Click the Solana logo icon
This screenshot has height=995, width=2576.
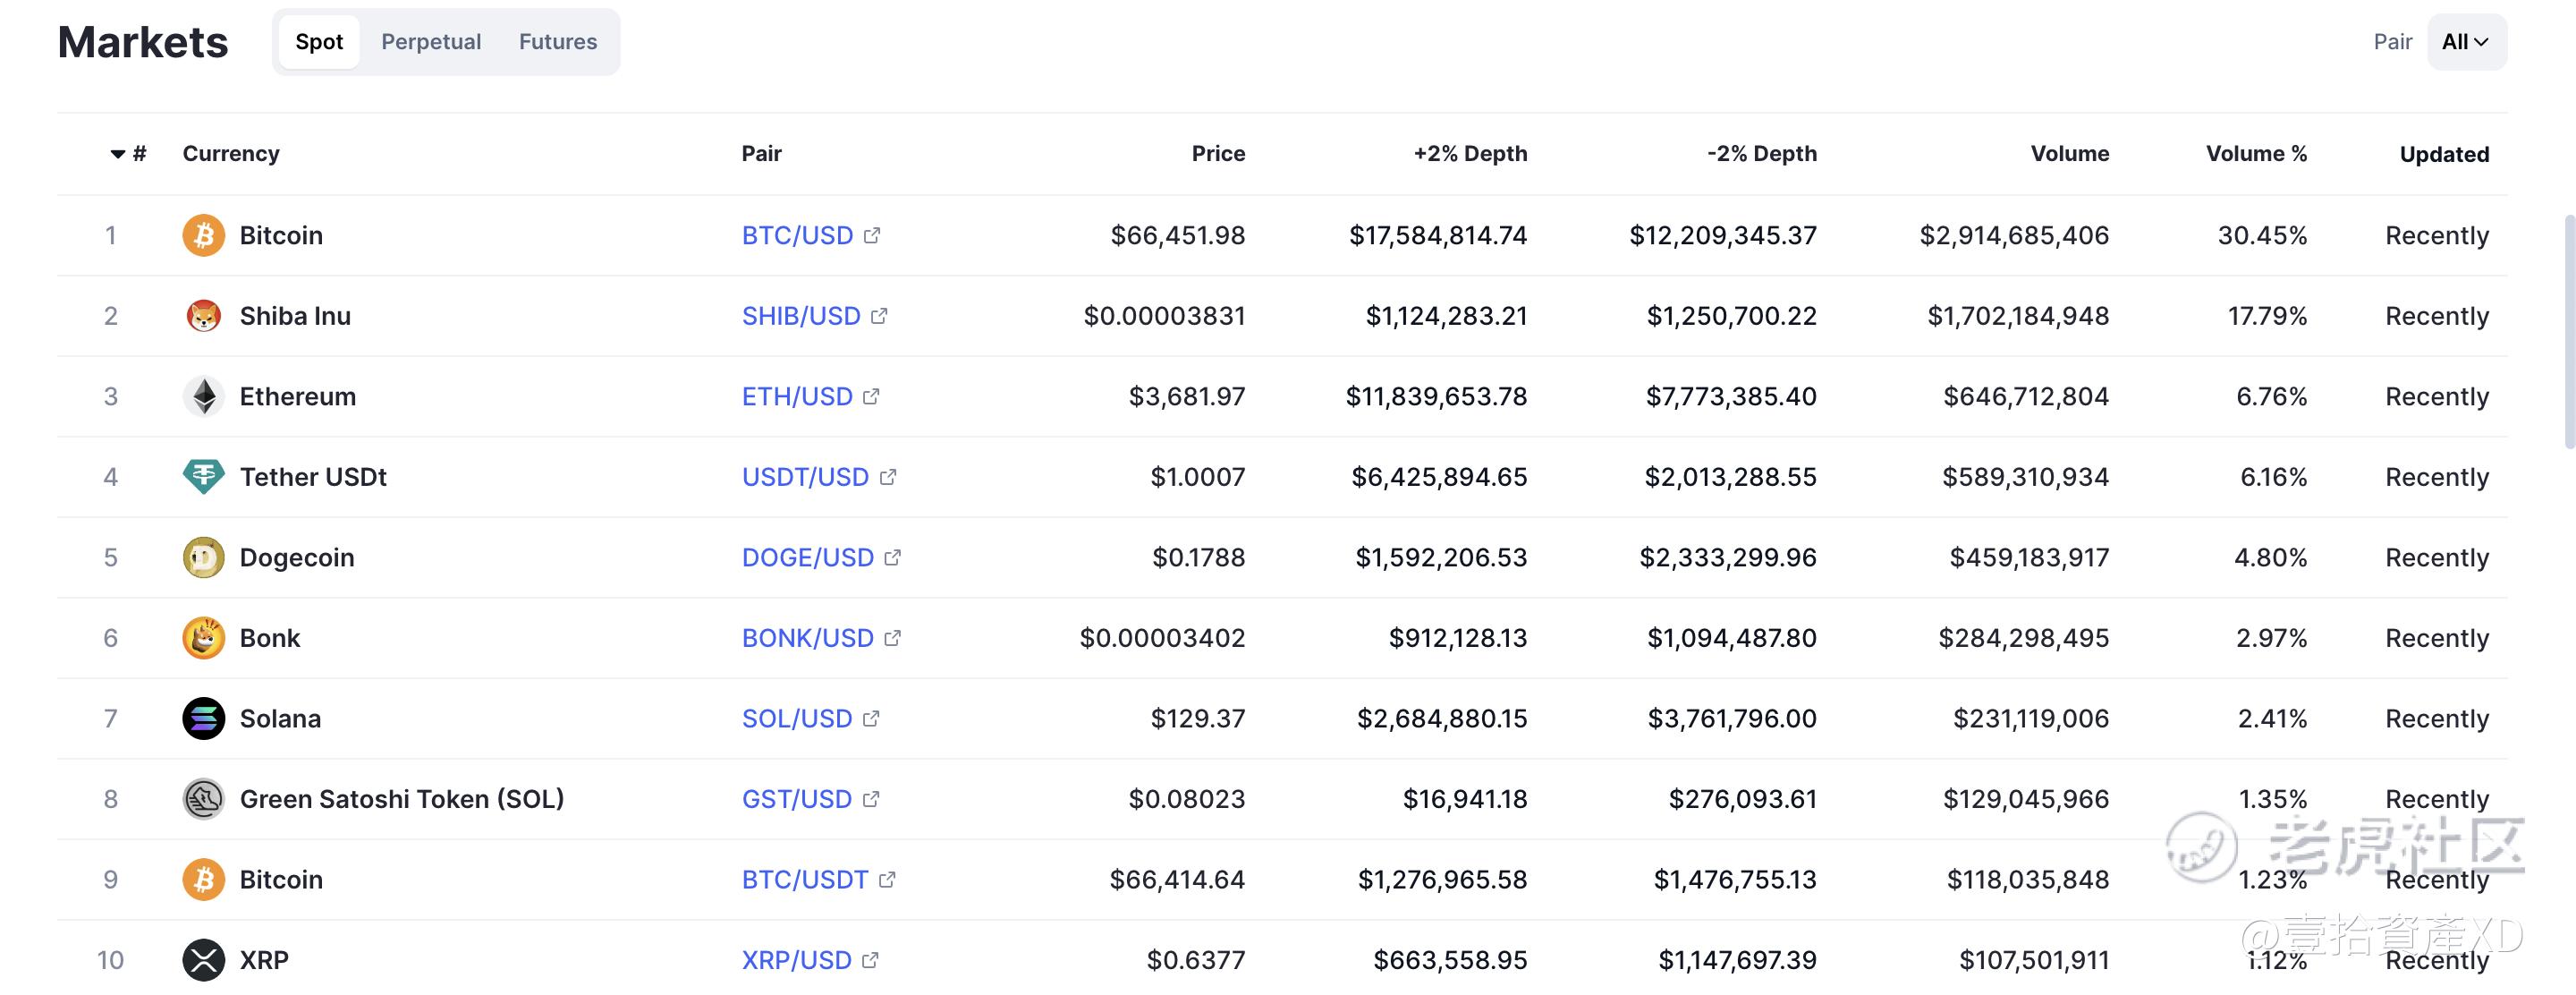click(203, 719)
